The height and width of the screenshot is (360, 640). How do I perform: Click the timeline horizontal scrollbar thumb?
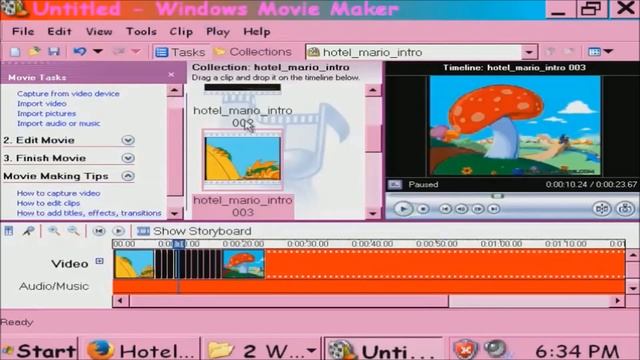coord(289,301)
